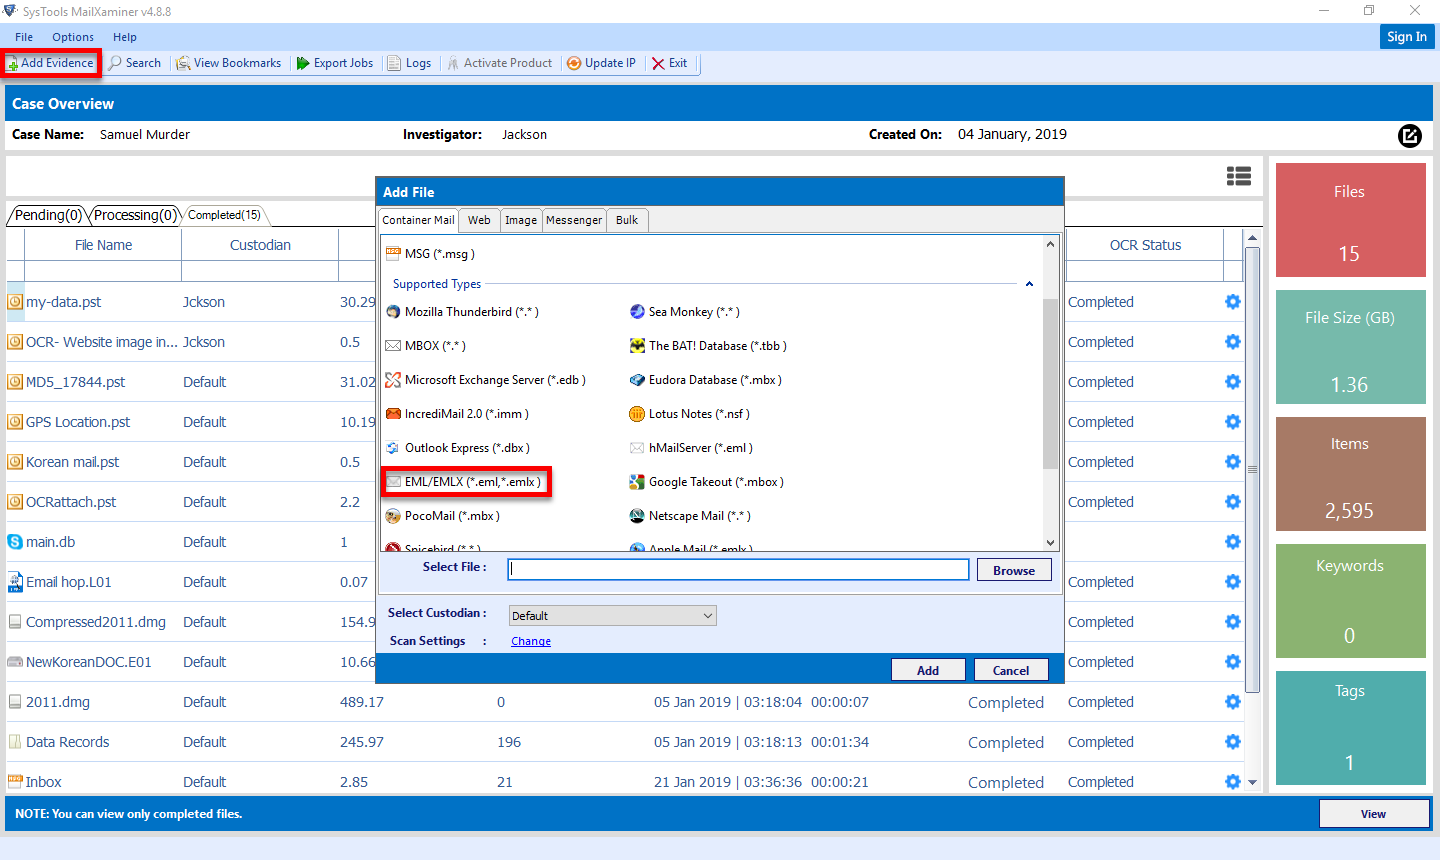This screenshot has width=1440, height=860.
Task: Open settings gear for main.db row
Action: click(1232, 542)
